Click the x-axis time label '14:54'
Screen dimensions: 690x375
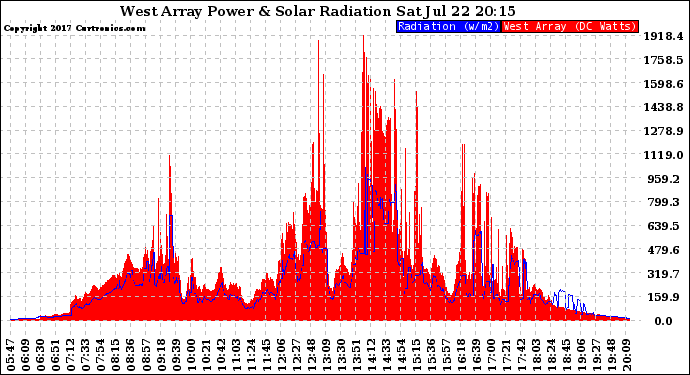coord(401,355)
